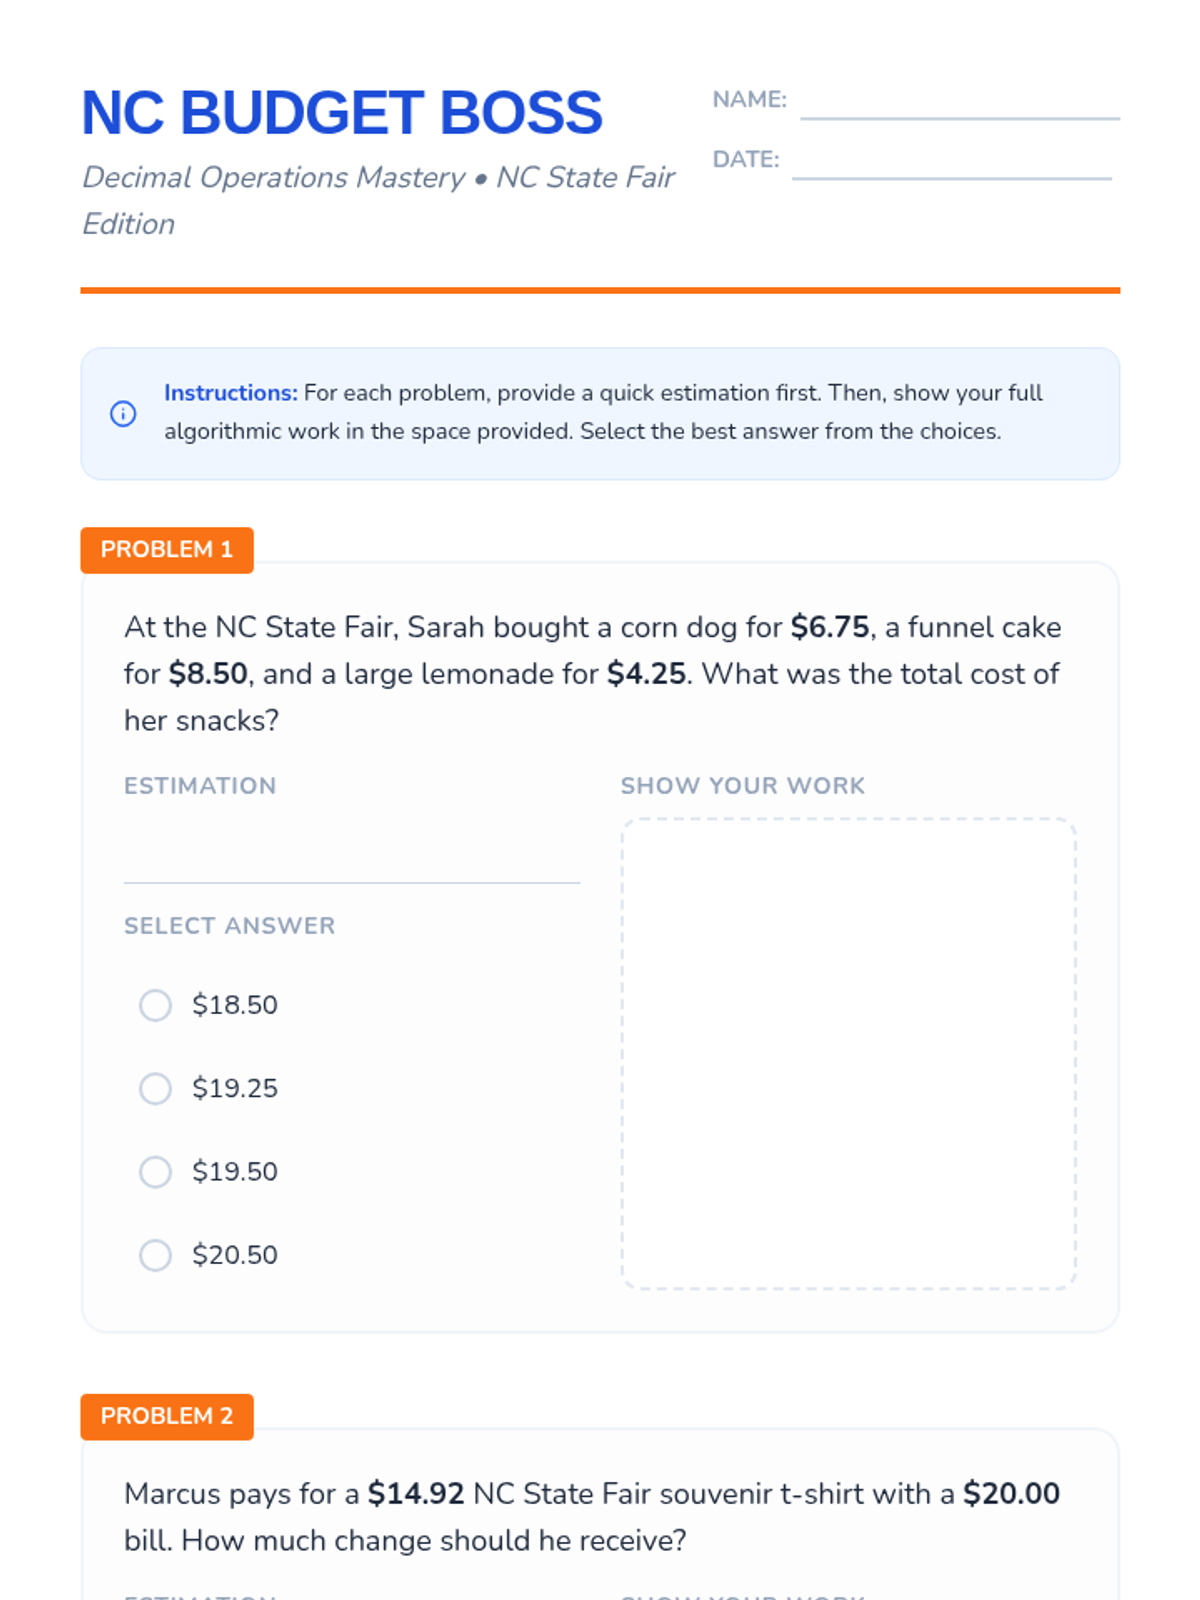This screenshot has width=1200, height=1600.
Task: Click the NAME entry line
Action: [959, 104]
